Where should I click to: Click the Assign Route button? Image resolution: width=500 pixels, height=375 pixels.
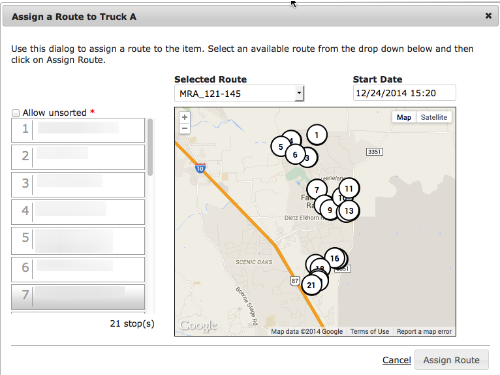[451, 360]
